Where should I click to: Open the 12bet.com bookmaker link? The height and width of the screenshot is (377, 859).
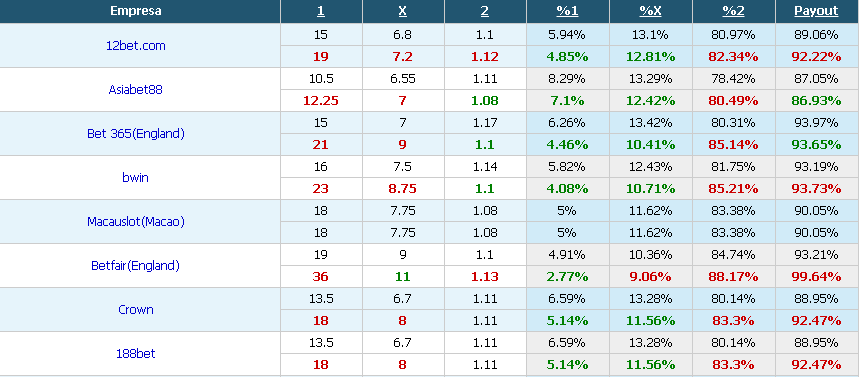[135, 46]
